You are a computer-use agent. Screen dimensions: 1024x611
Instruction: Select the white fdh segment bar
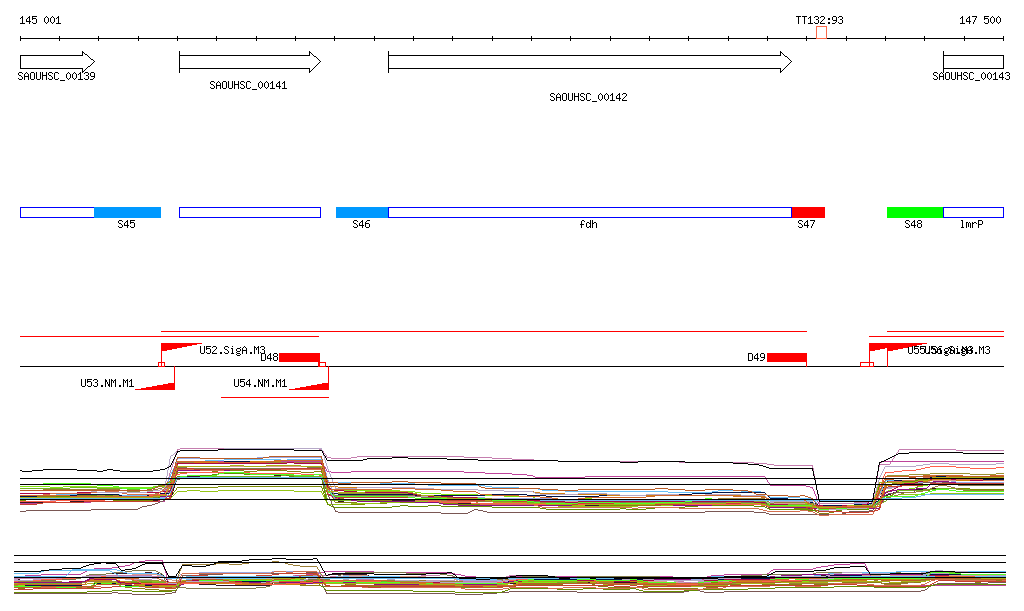tap(589, 212)
